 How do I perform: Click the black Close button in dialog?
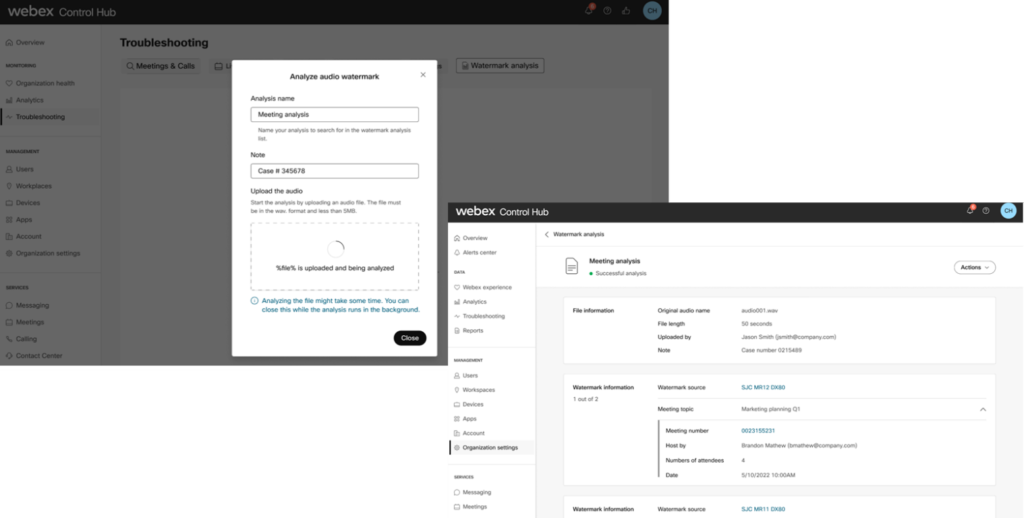(x=409, y=338)
